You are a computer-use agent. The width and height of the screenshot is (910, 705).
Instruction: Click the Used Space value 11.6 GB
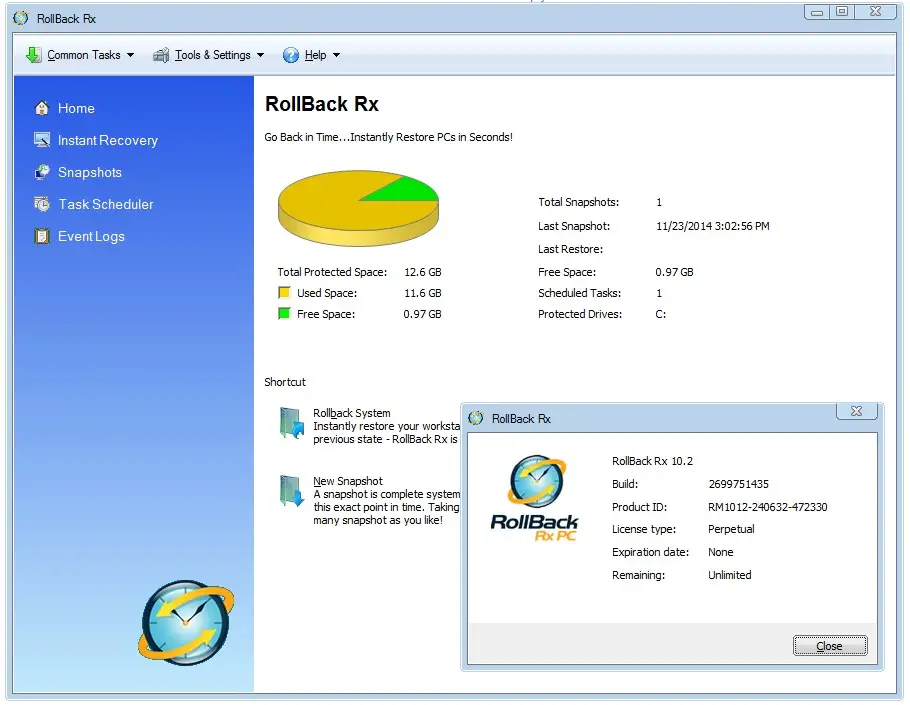(422, 293)
